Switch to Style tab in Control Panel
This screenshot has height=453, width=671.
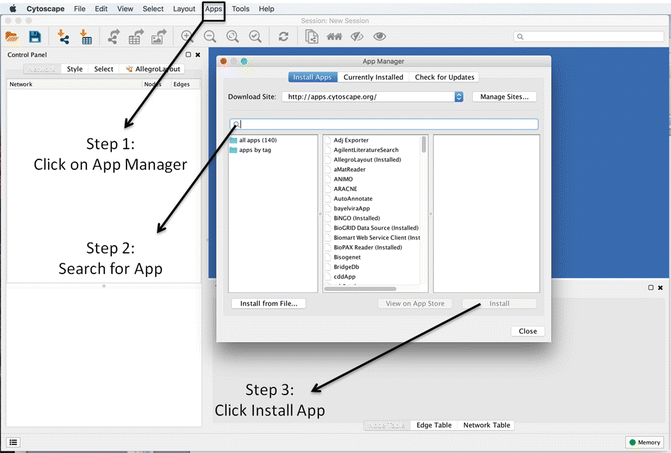coord(74,69)
